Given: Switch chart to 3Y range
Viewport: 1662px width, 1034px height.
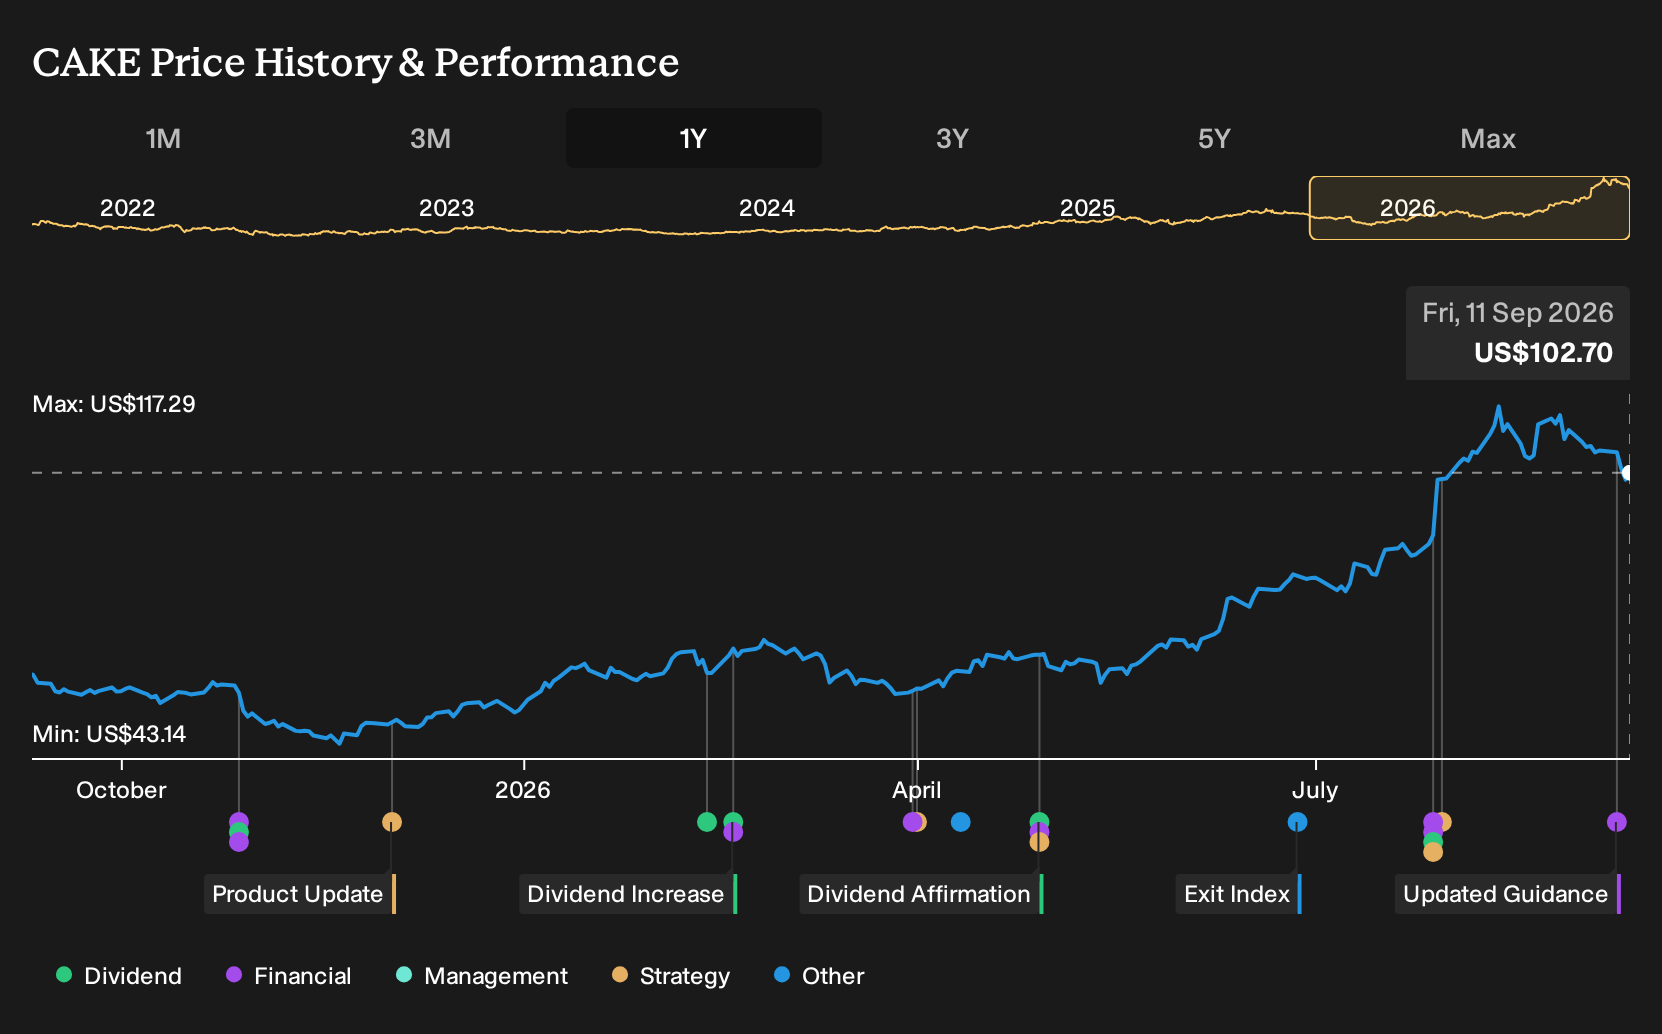Looking at the screenshot, I should (x=952, y=138).
